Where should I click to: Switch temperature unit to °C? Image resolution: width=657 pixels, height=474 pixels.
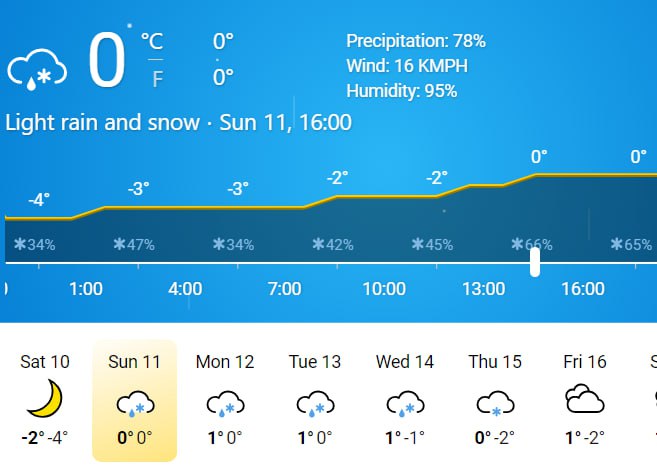pos(152,41)
